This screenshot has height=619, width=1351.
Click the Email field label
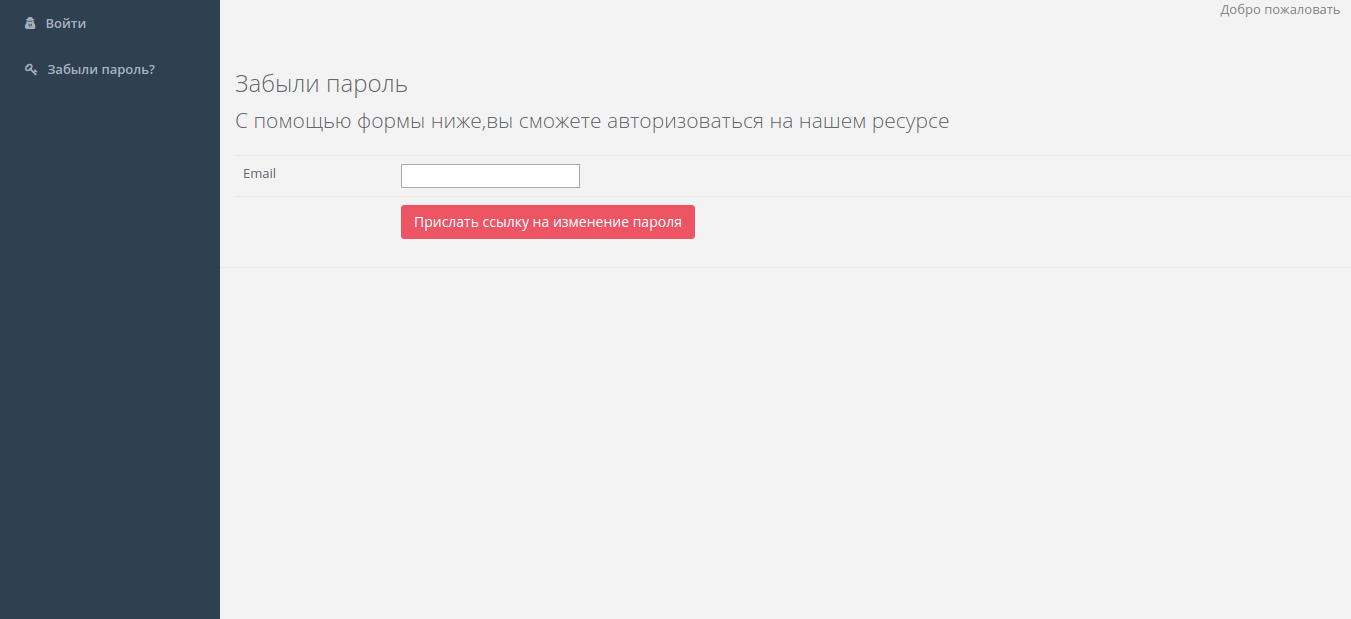[x=259, y=173]
